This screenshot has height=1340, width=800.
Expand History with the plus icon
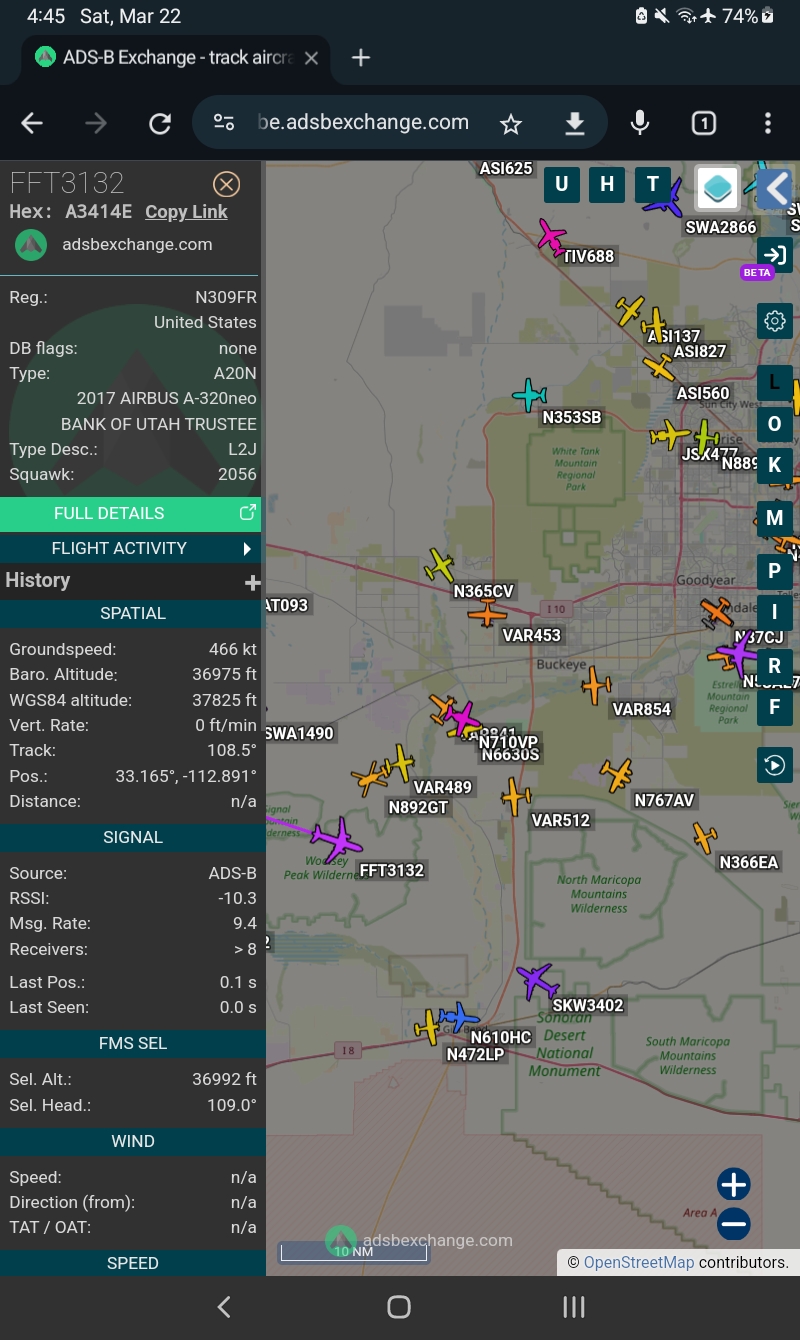tap(252, 582)
